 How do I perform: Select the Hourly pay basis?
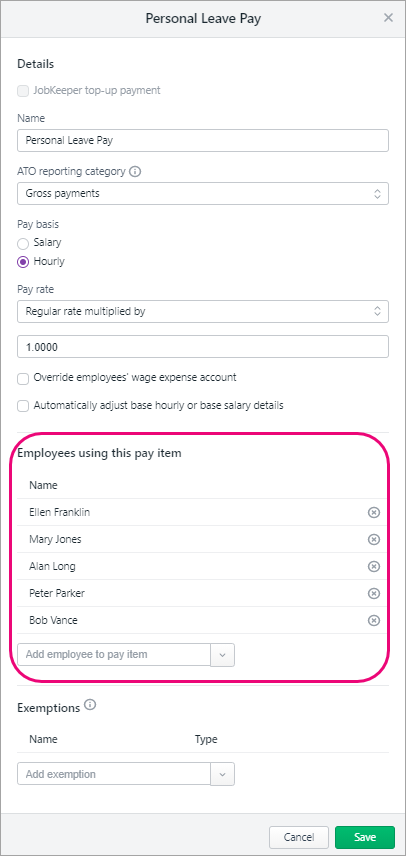pyautogui.click(x=23, y=262)
